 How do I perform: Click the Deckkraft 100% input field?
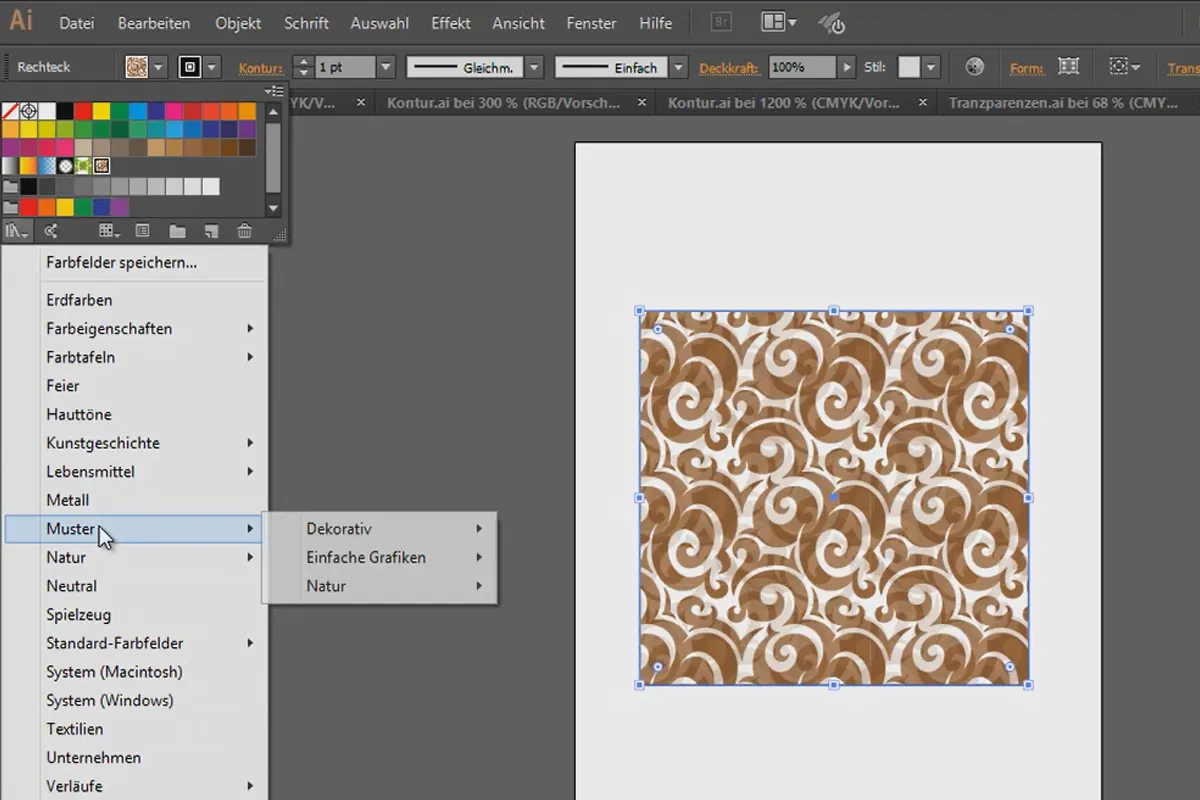point(801,67)
